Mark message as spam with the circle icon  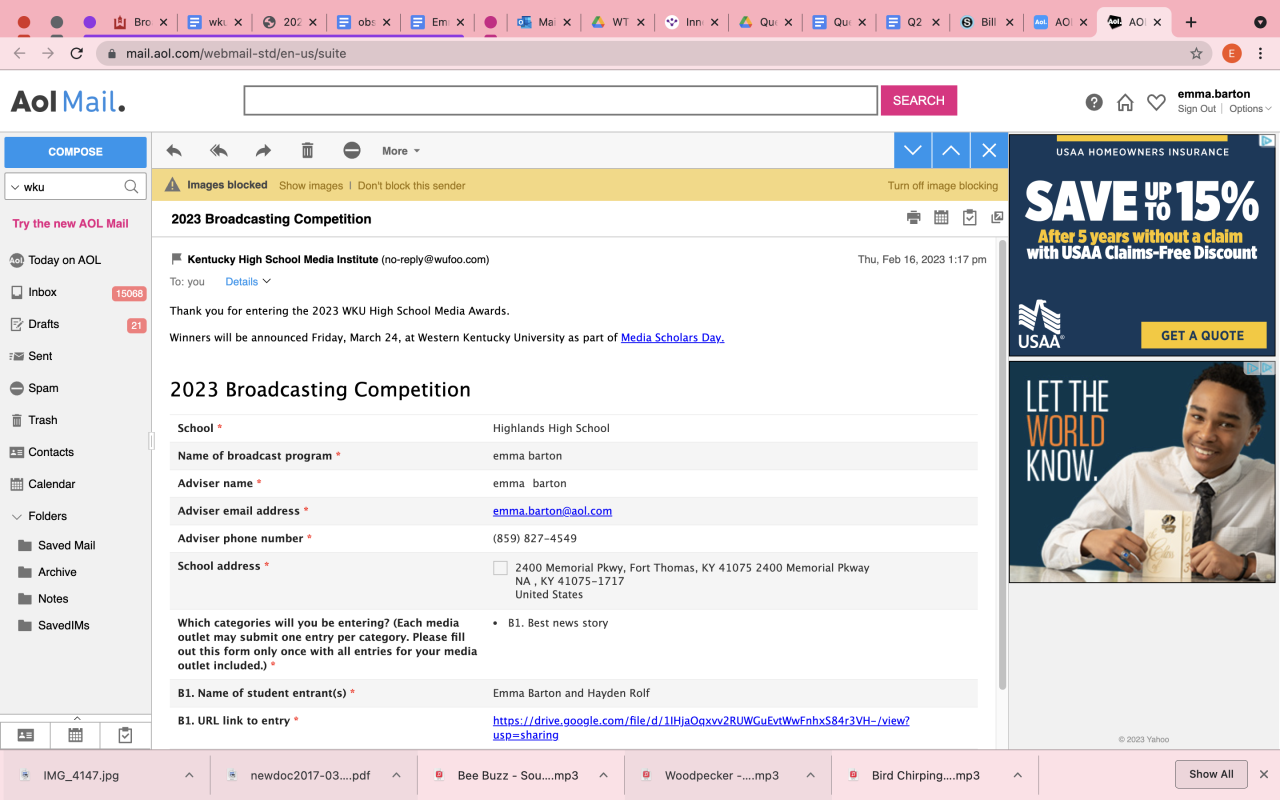[352, 151]
